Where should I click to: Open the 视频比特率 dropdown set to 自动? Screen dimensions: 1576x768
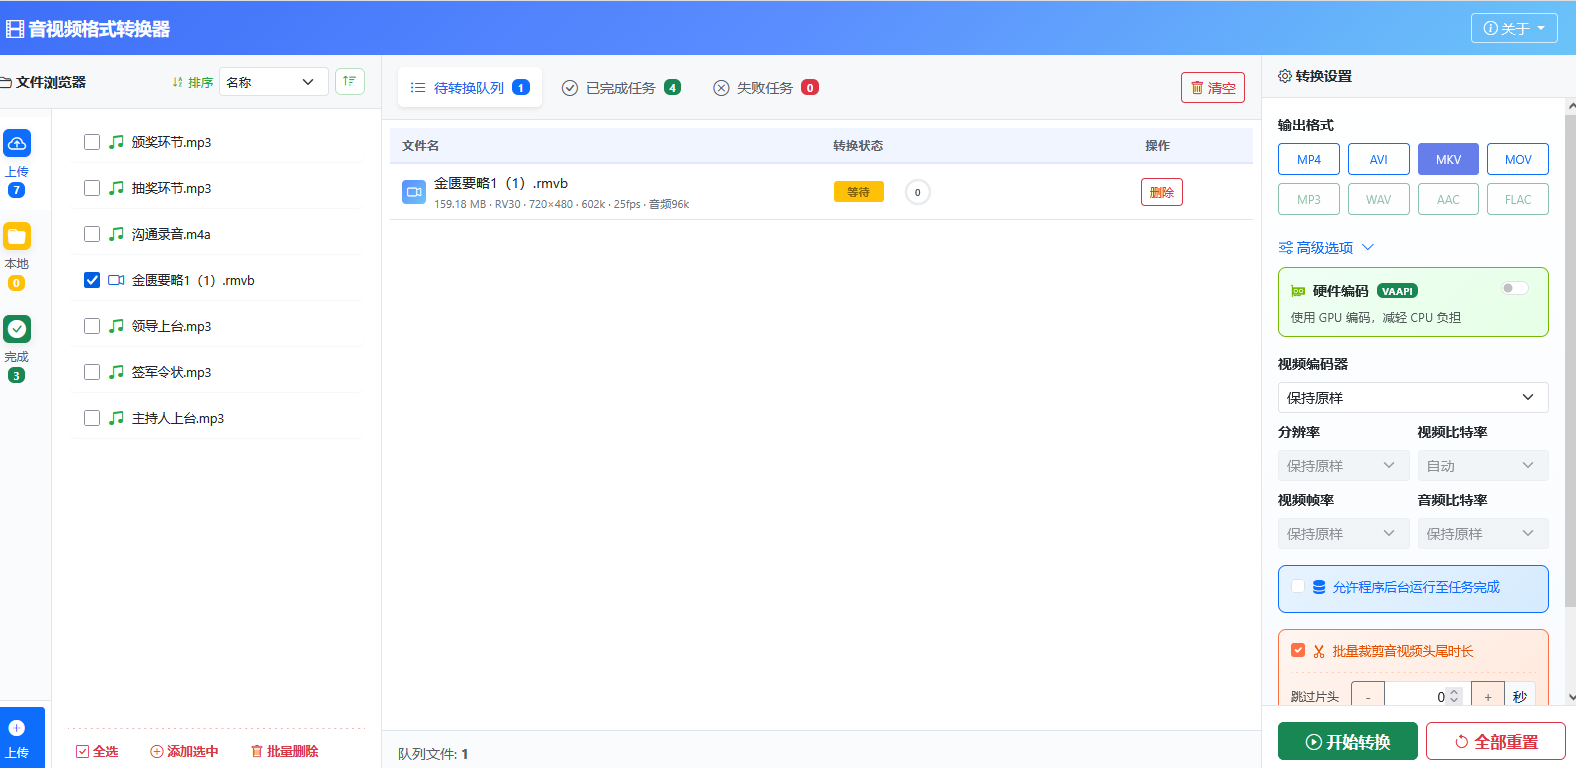coord(1483,465)
